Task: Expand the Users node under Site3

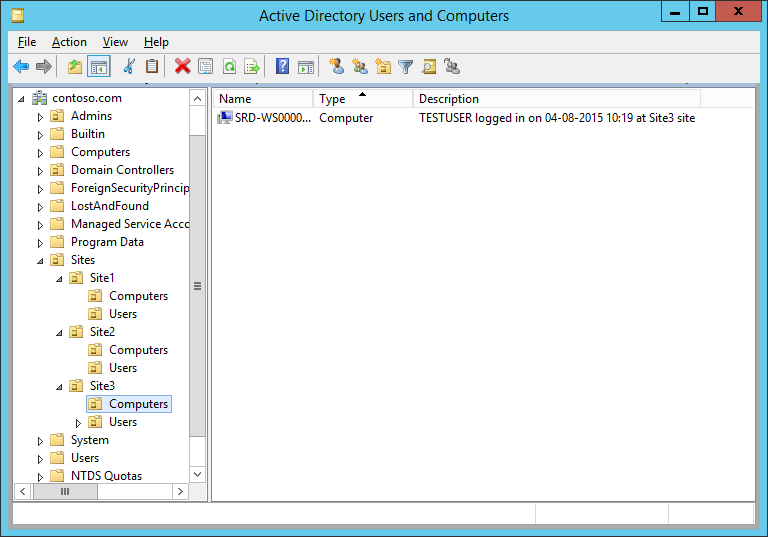Action: tap(78, 423)
